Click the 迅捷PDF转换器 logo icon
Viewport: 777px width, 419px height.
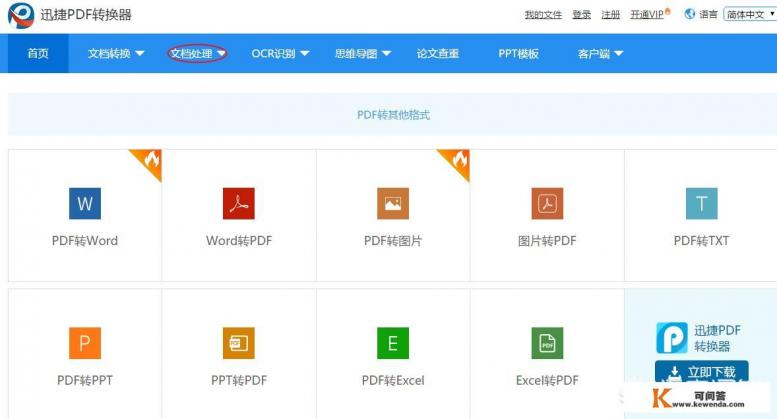21,15
